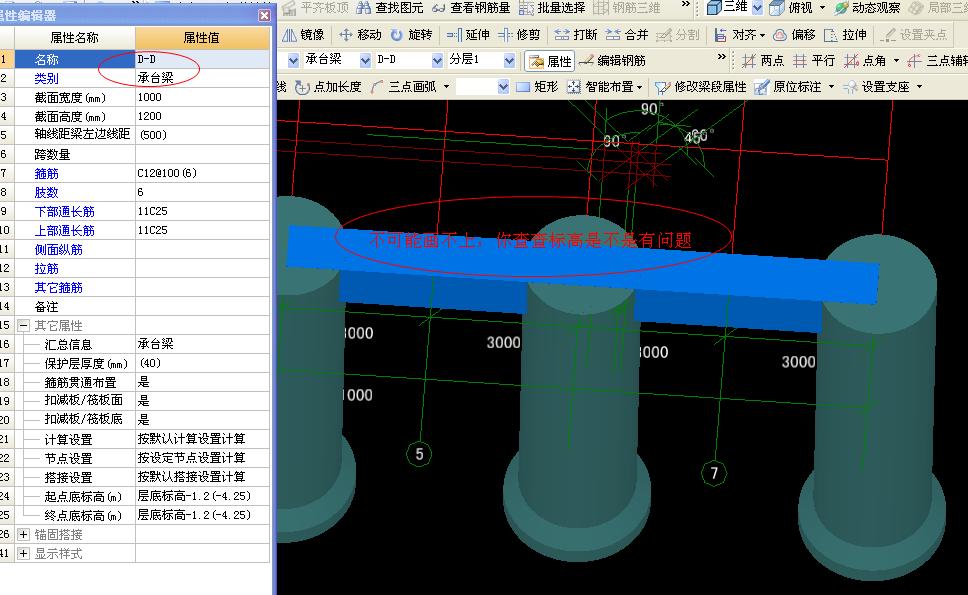Viewport: 968px width, 595px height.
Task: Click 查看钢筋量 tool
Action: tap(471, 8)
